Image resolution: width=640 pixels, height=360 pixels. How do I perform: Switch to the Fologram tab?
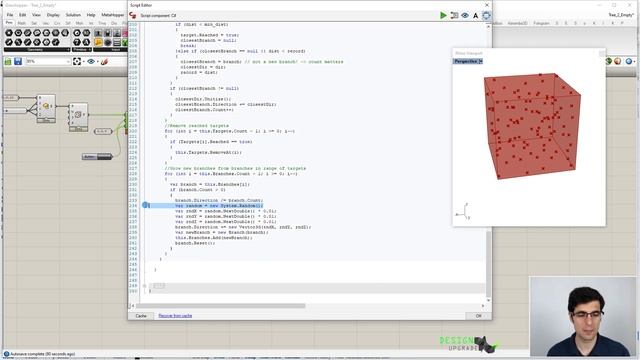(542, 23)
